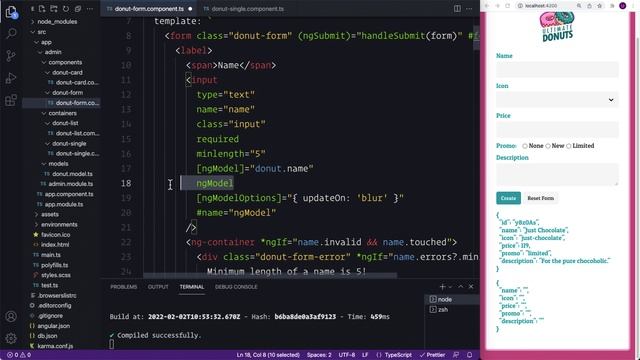Click the Name input field
The height and width of the screenshot is (360, 640).
click(557, 69)
